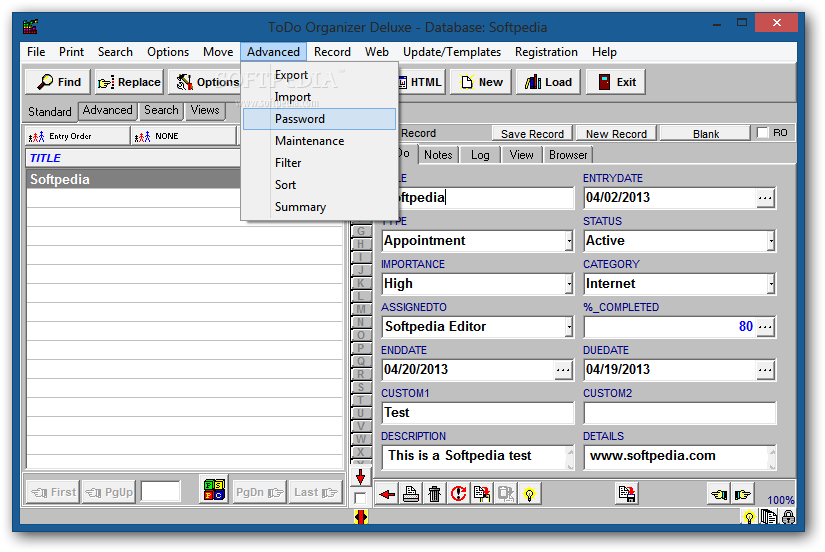Click the left-pointing hand previous record icon

coord(719,494)
